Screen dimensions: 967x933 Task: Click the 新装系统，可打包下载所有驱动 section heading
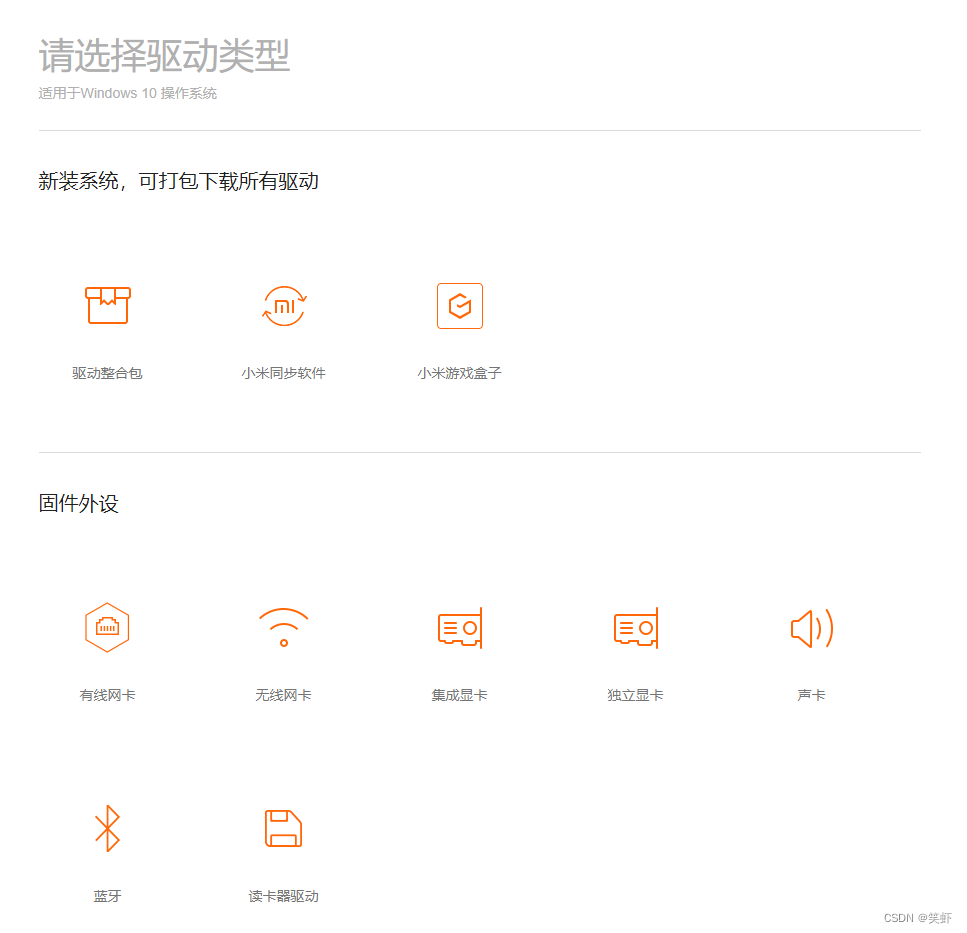click(178, 181)
